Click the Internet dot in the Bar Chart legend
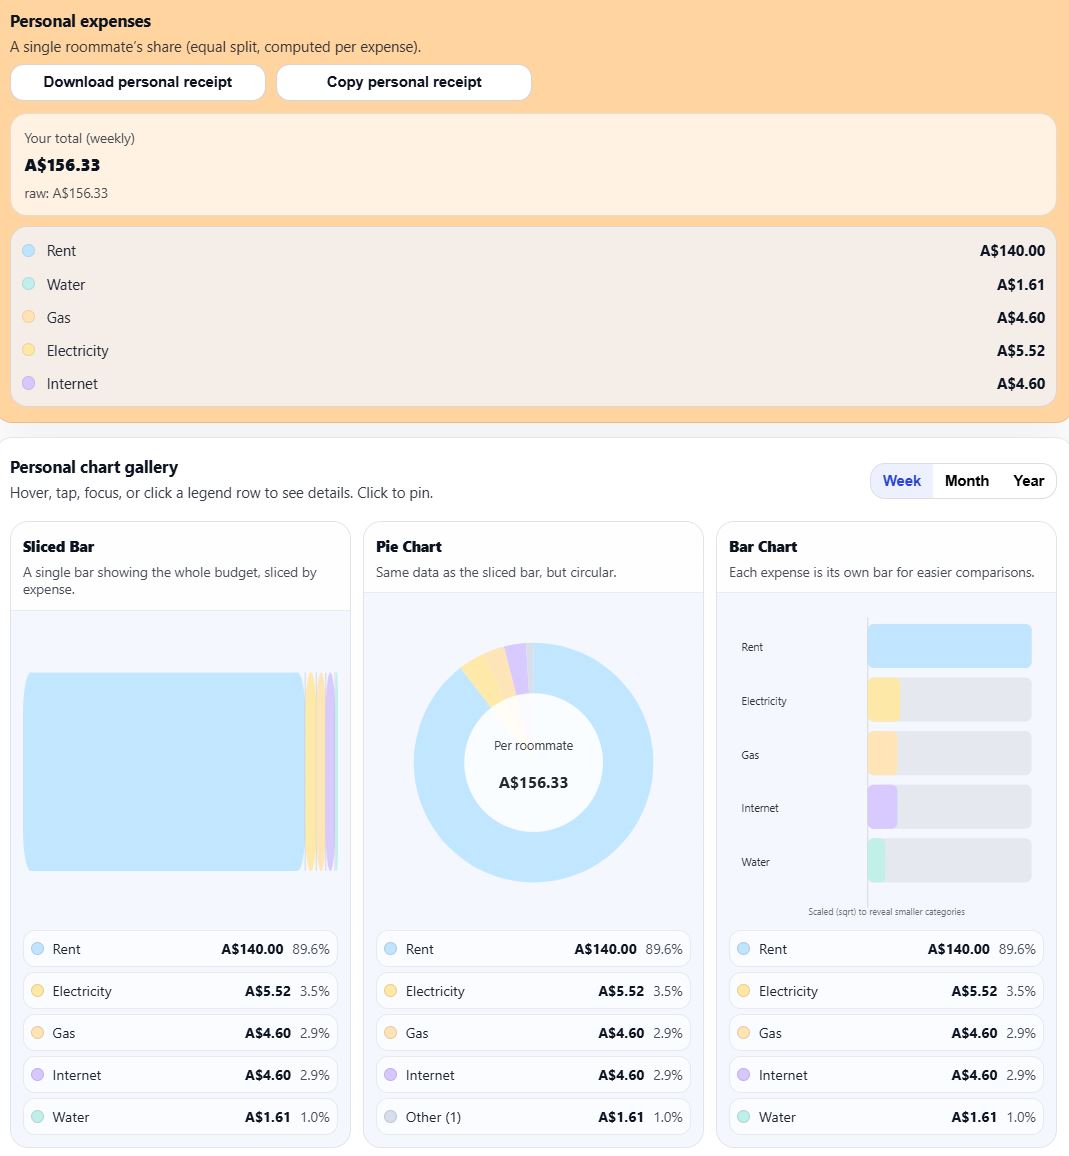 (x=743, y=1075)
